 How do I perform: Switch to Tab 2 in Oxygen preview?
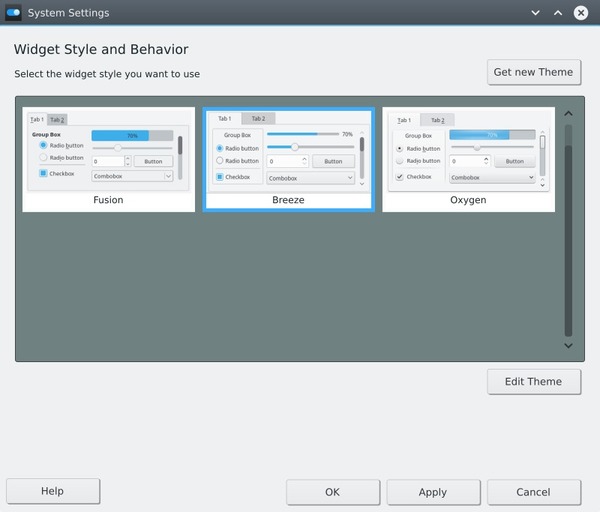click(x=438, y=120)
